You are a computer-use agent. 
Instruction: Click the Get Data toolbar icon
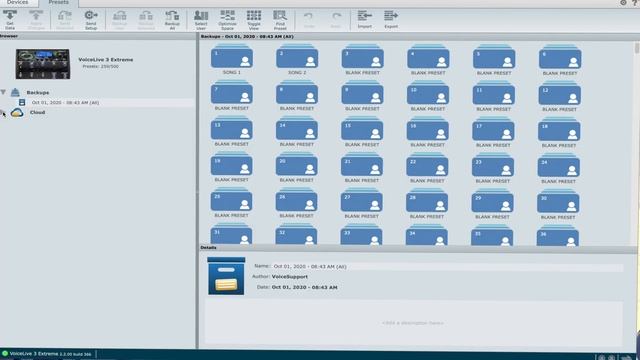click(x=10, y=20)
